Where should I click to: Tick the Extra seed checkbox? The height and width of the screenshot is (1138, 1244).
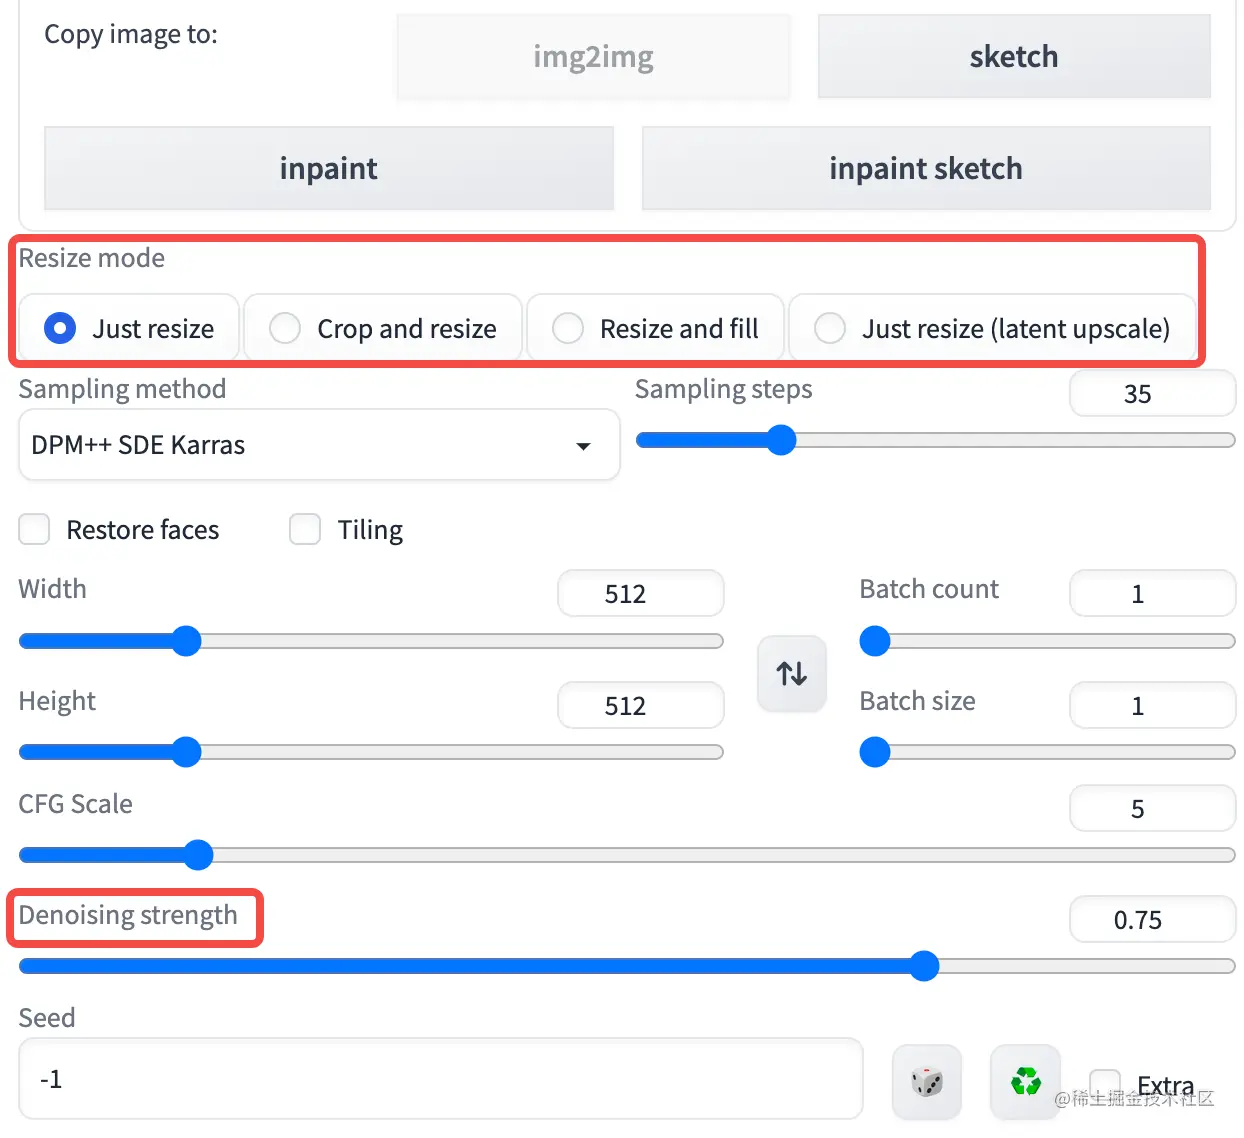(x=1105, y=1083)
